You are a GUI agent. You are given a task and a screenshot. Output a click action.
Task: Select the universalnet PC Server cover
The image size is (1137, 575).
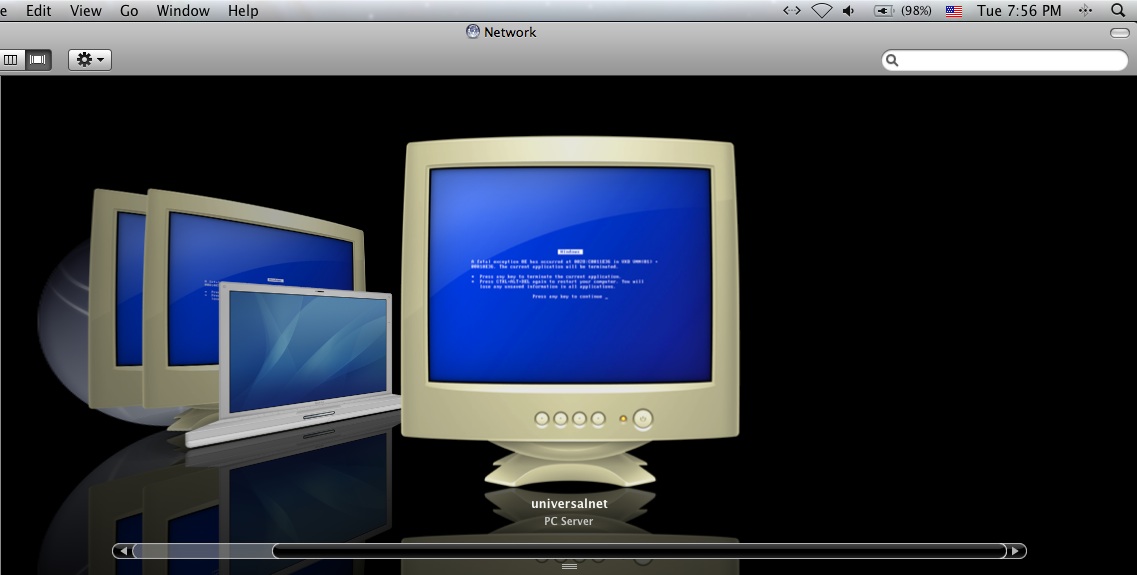point(570,312)
